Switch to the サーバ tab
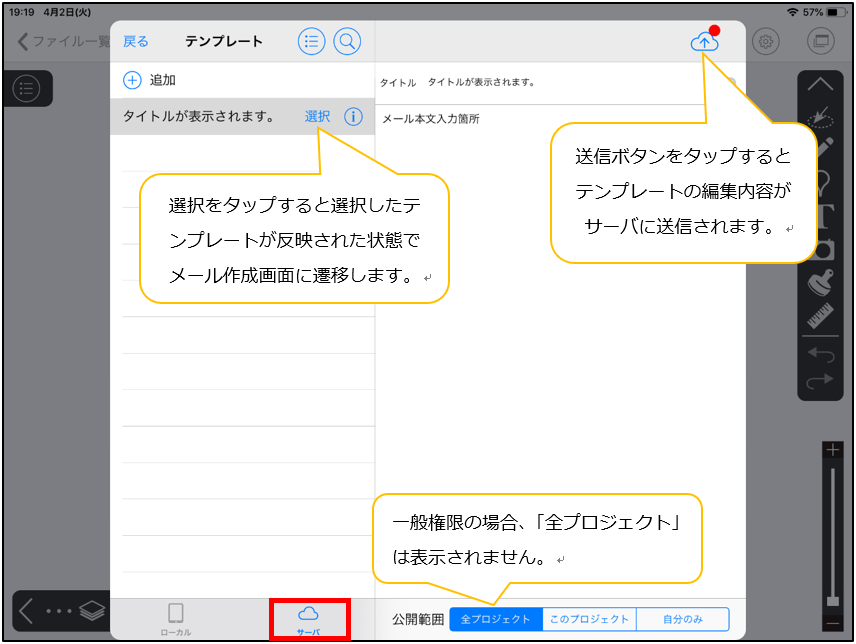The width and height of the screenshot is (856, 644). pos(309,619)
